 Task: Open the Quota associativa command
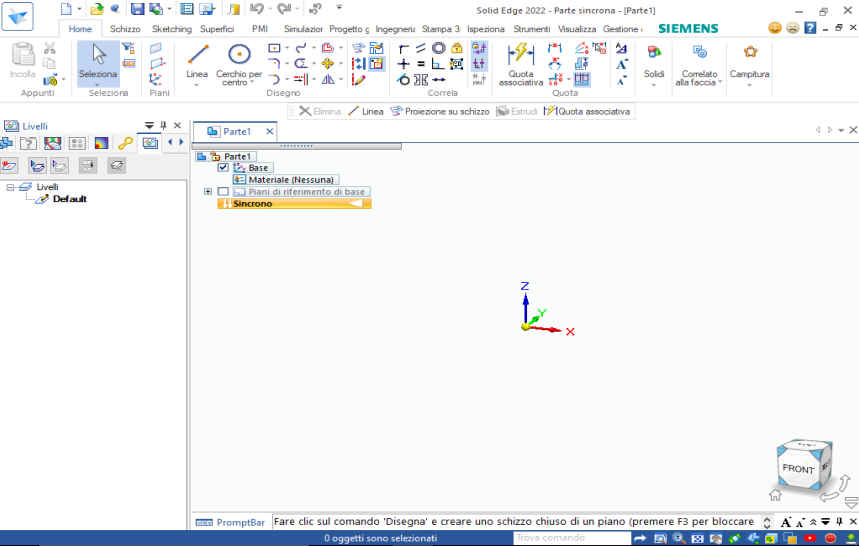[520, 64]
